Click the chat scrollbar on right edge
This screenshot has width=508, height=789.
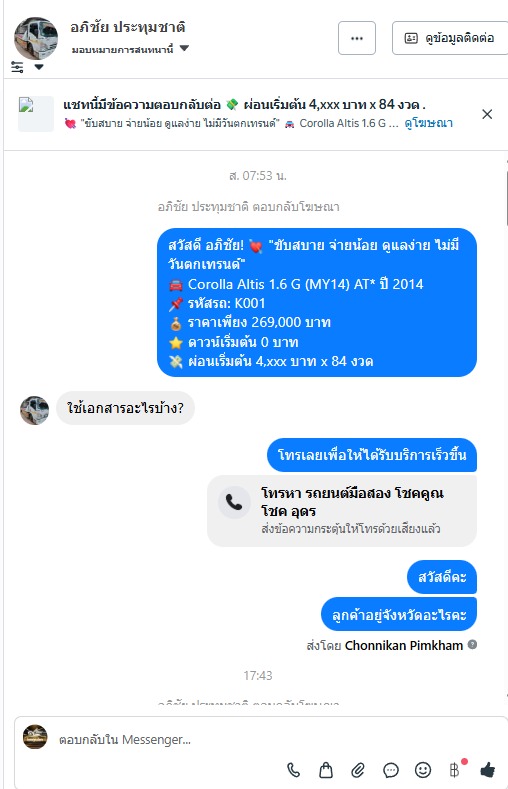pos(506,199)
